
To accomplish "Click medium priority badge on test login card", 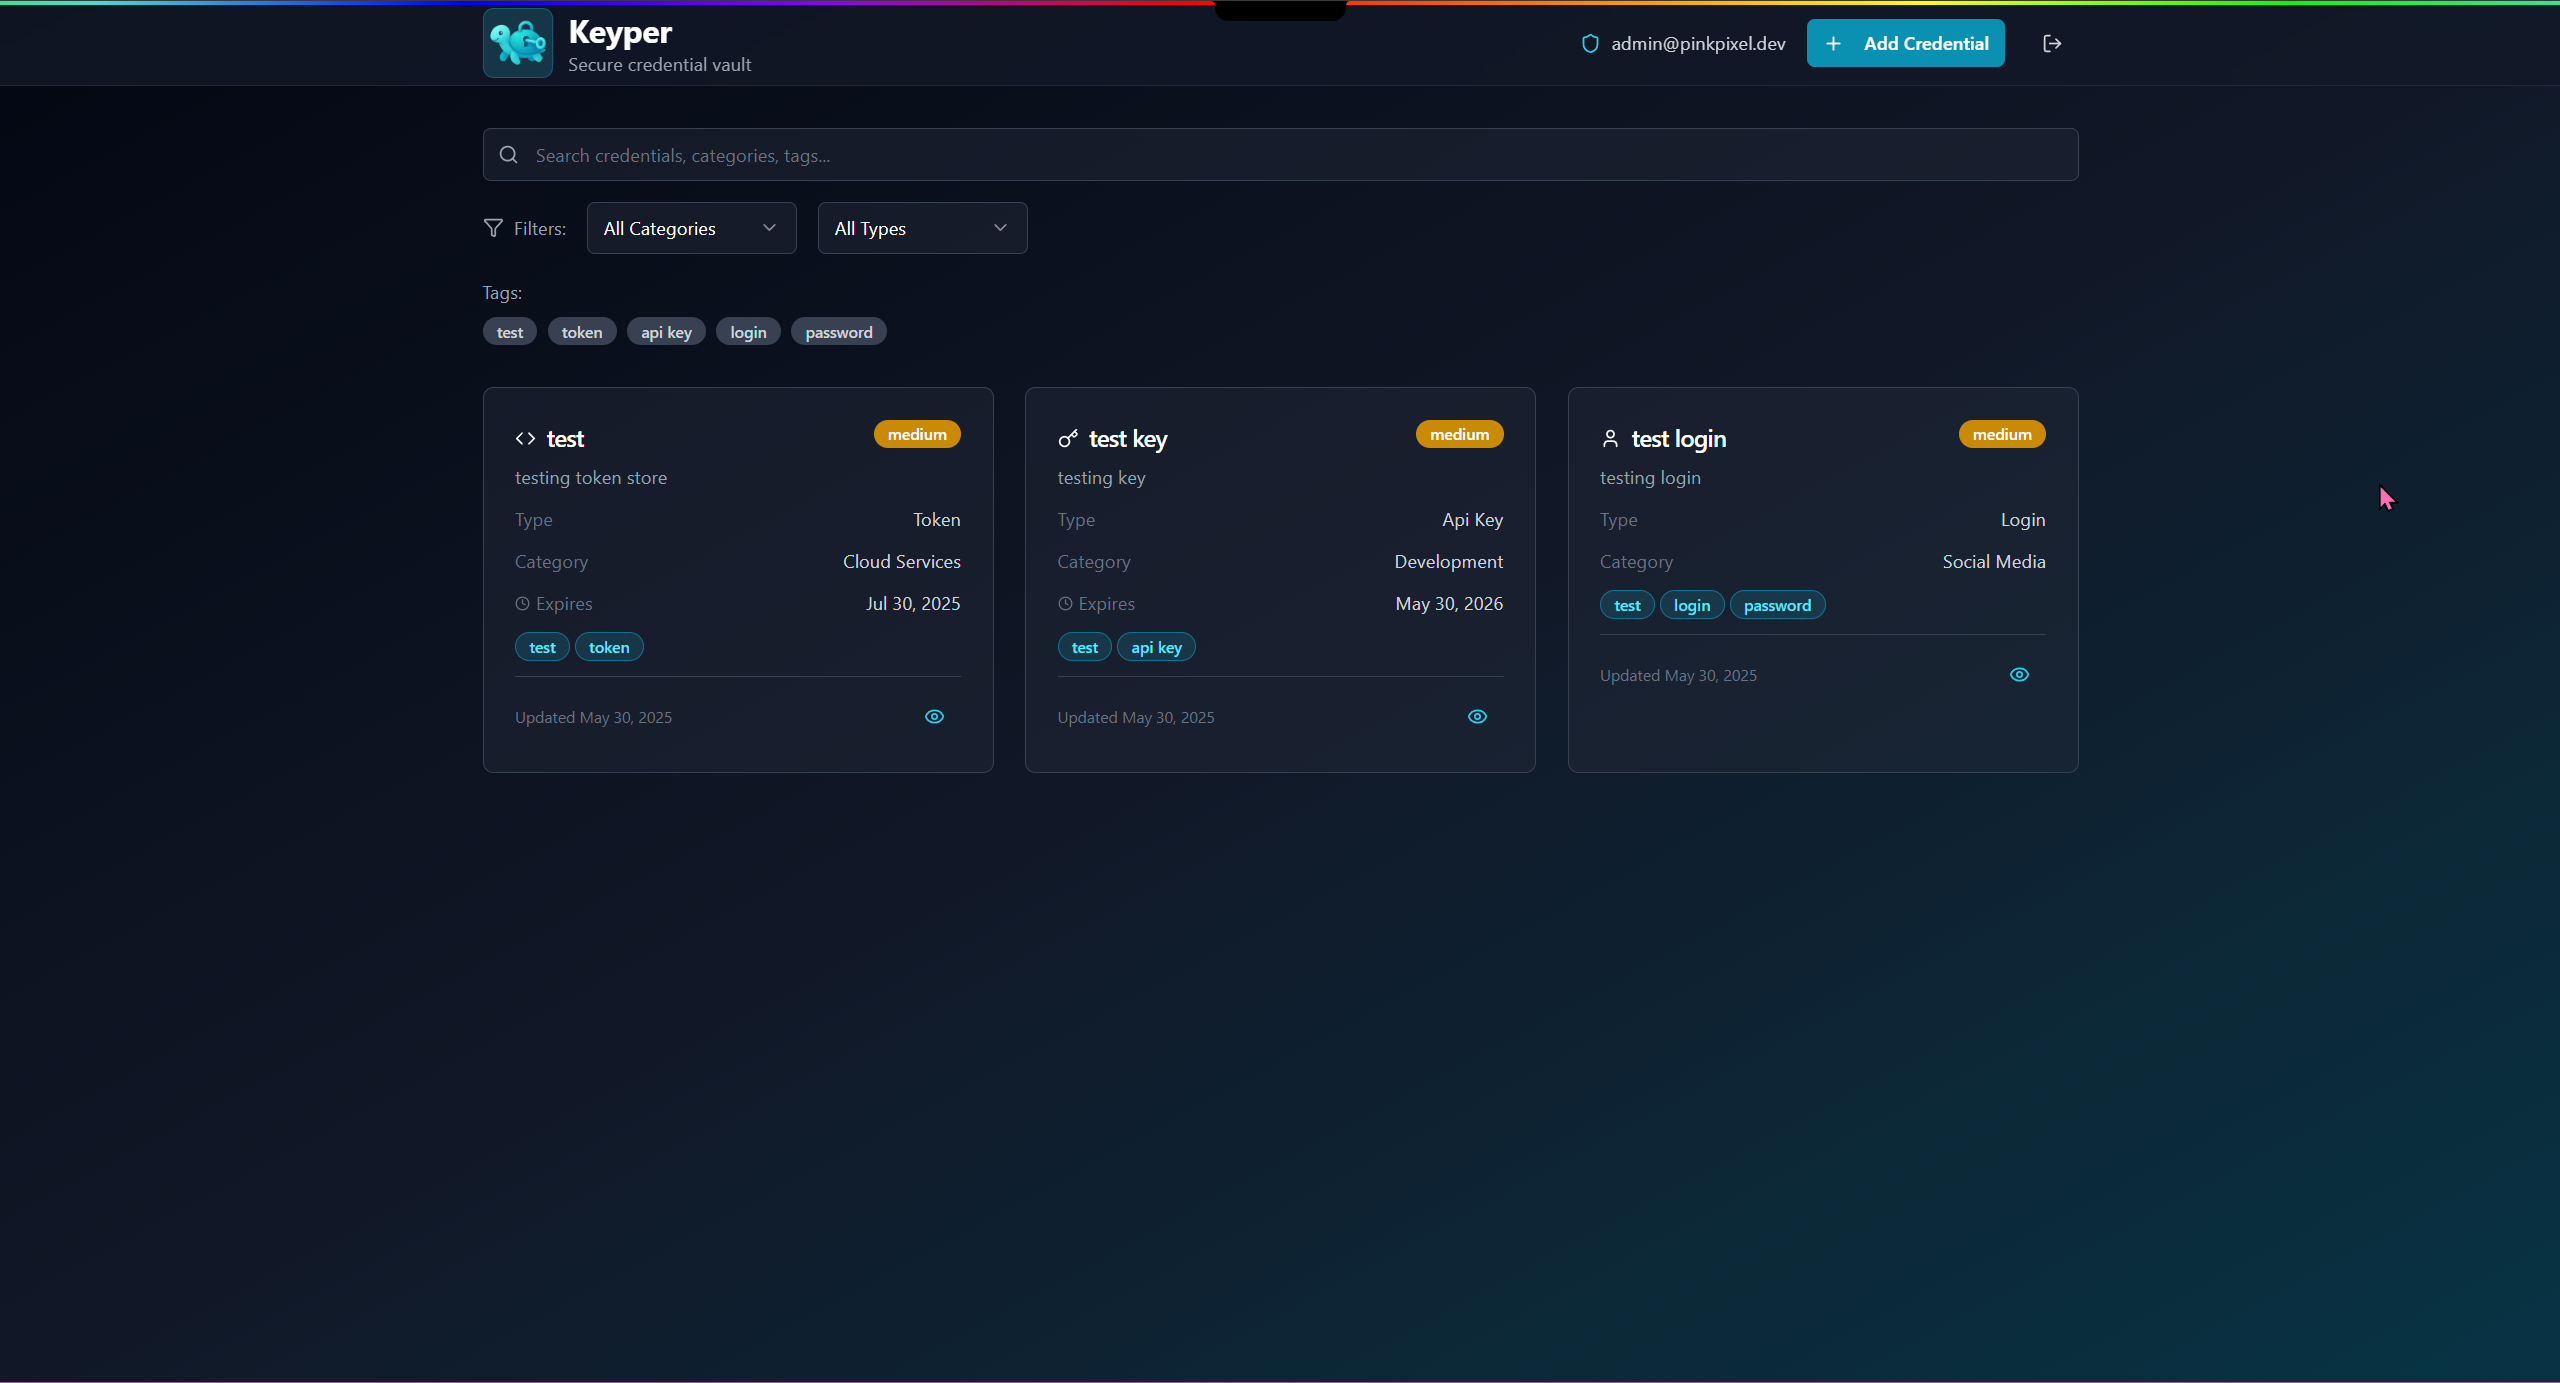I will coord(2002,434).
